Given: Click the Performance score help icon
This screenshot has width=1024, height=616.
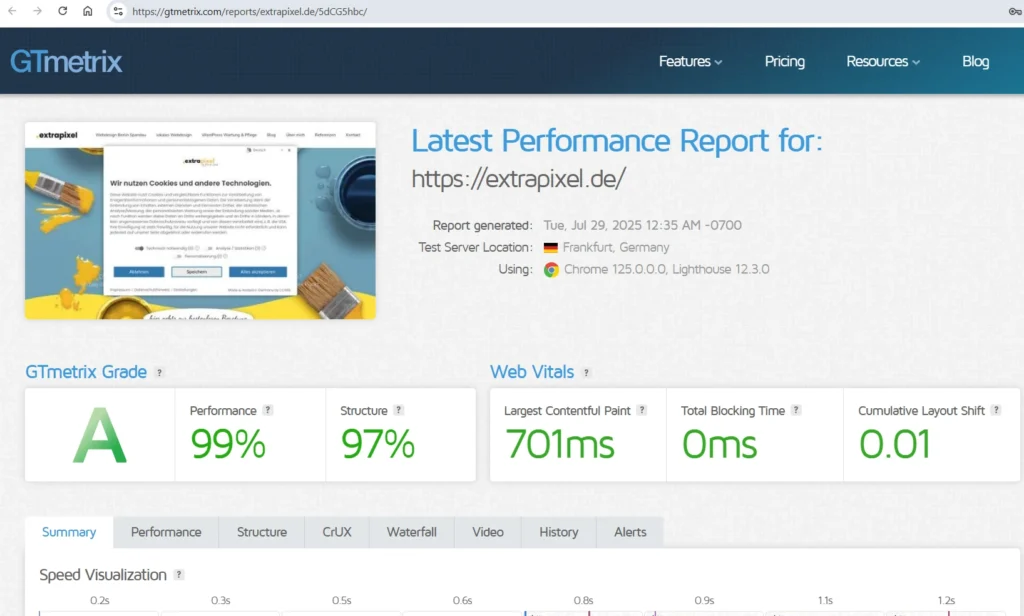Looking at the screenshot, I should coord(267,410).
